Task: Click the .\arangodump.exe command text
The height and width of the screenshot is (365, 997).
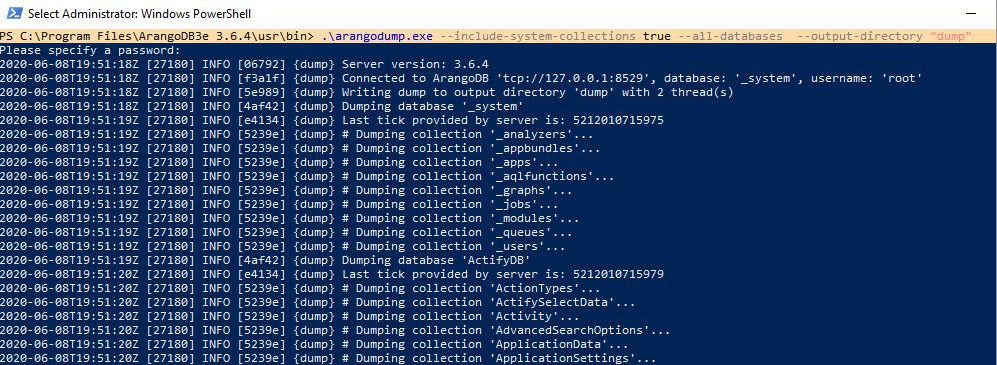Action: tap(376, 36)
